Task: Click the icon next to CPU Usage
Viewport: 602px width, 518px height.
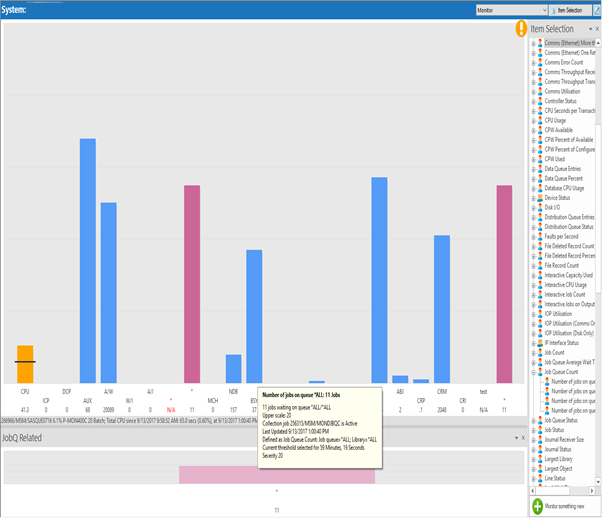Action: [539, 120]
